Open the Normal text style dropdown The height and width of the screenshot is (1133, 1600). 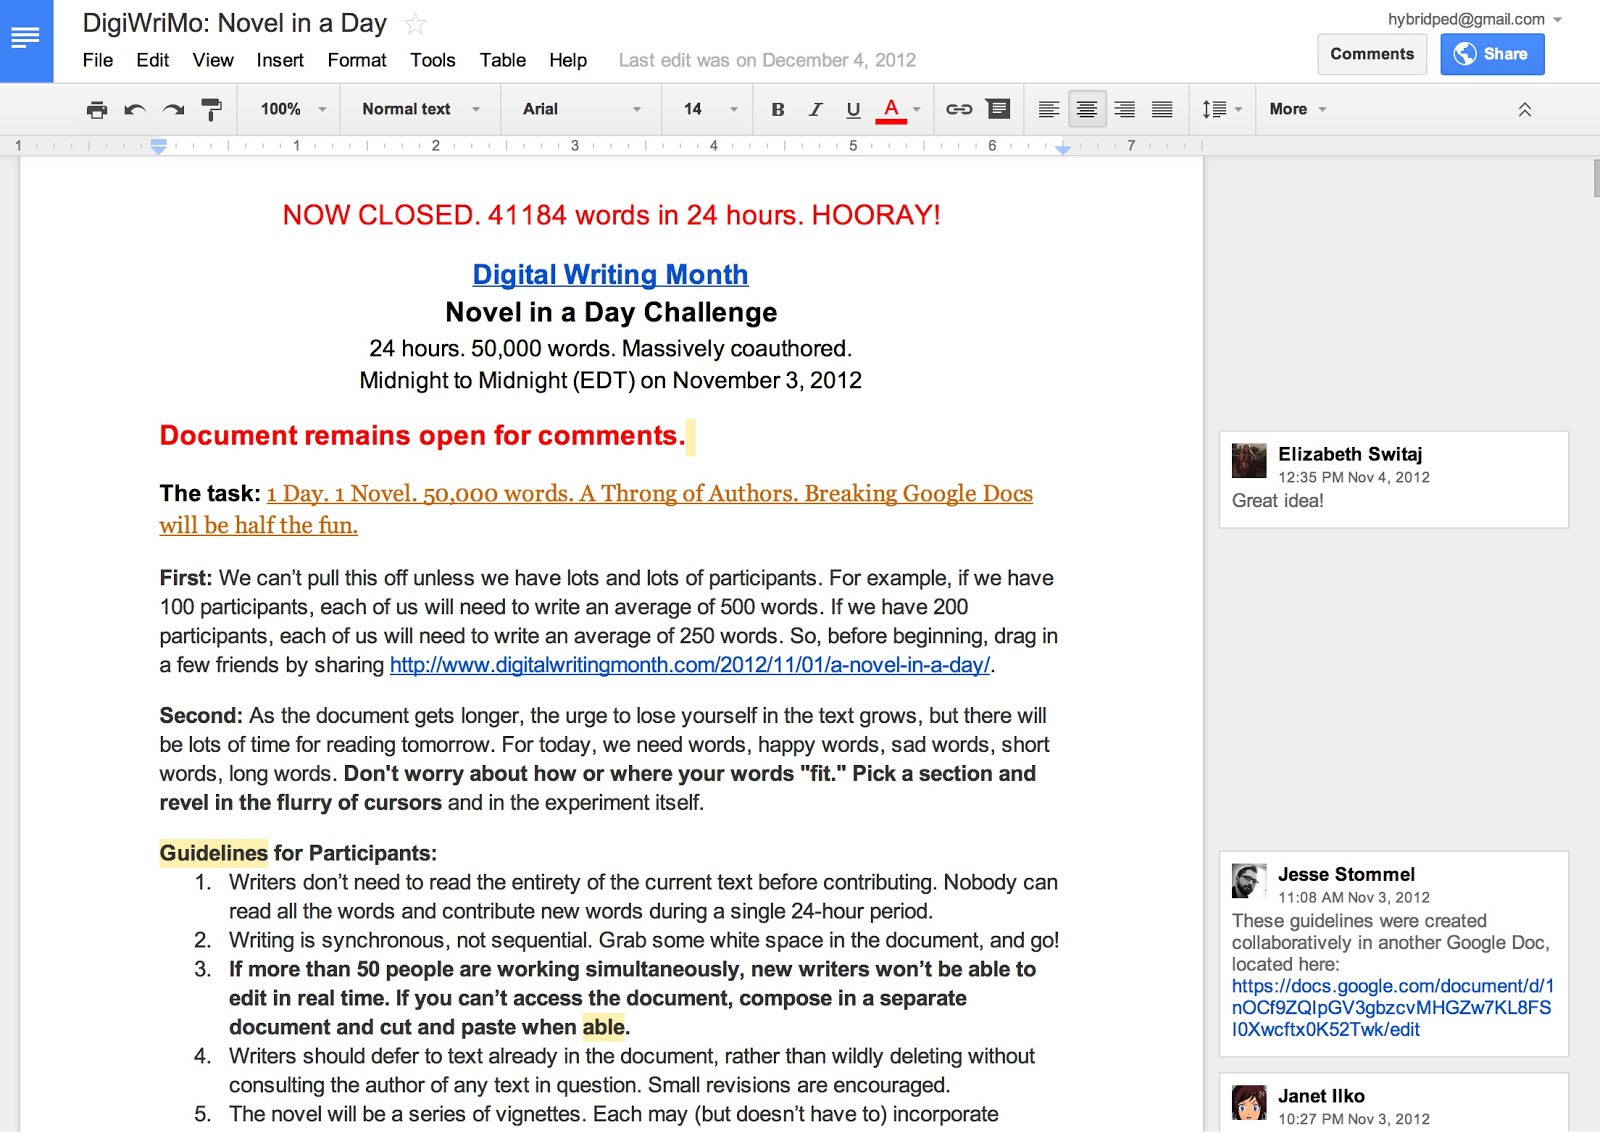tap(421, 109)
